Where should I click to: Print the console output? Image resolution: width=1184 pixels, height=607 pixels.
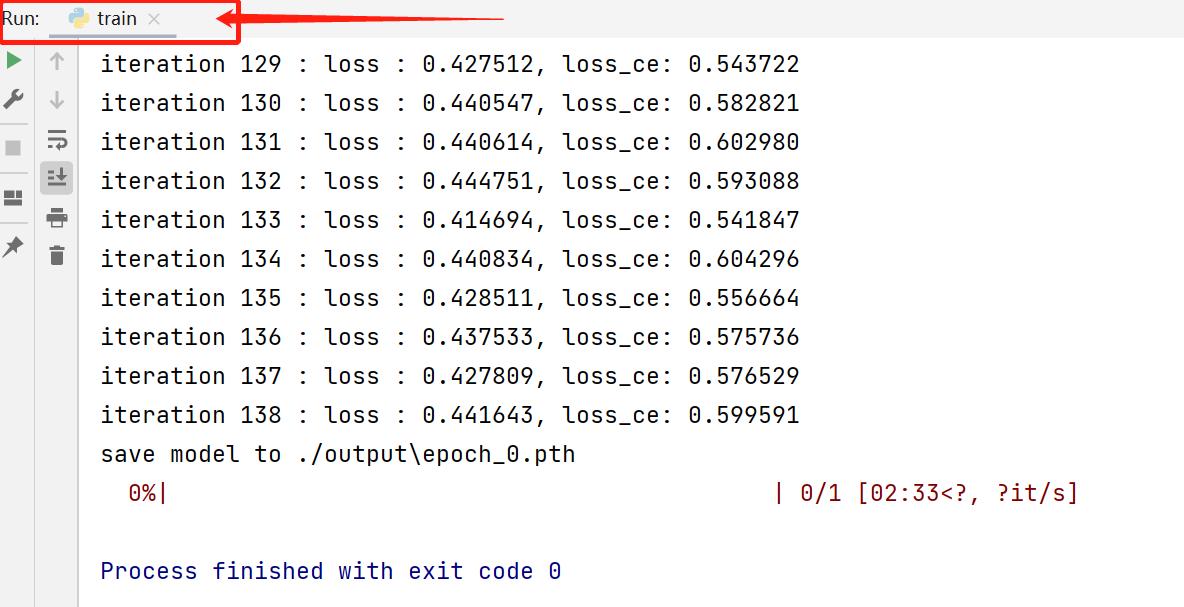(x=57, y=217)
